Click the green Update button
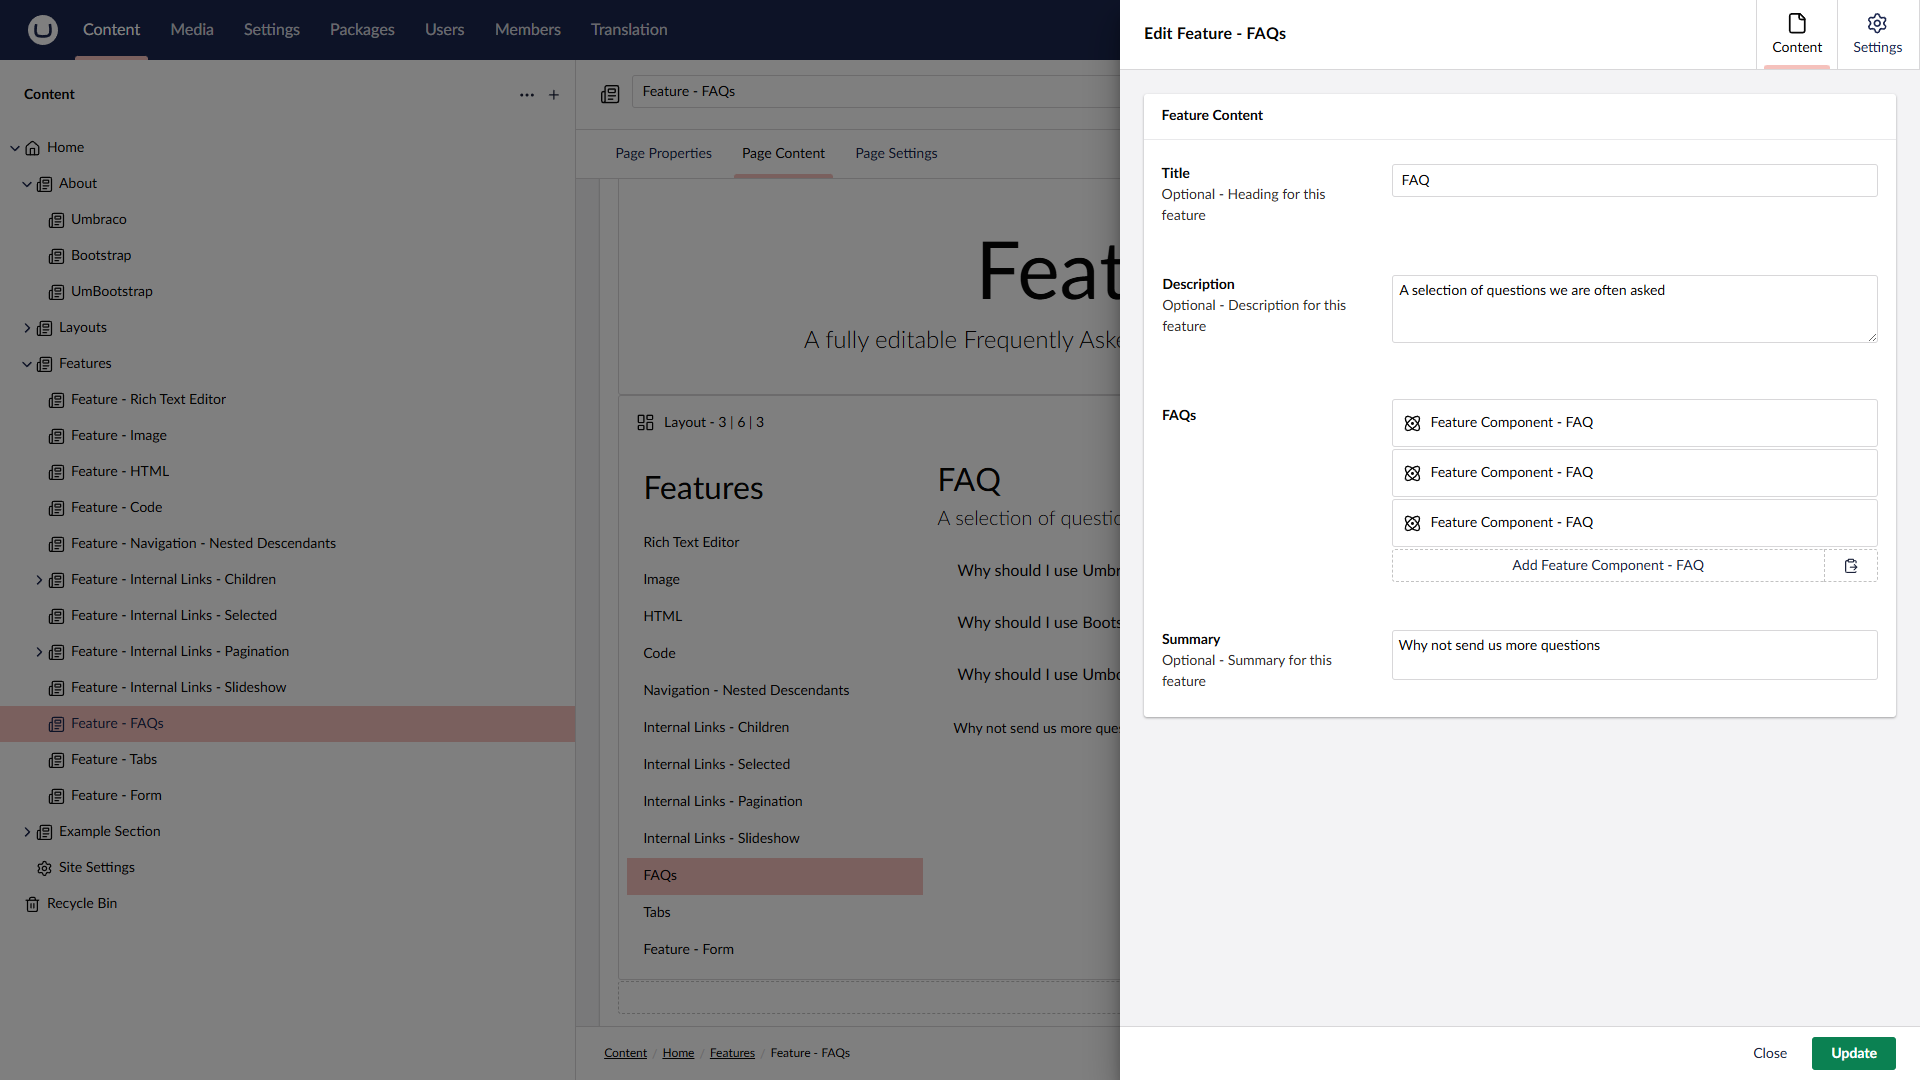 [x=1853, y=1053]
